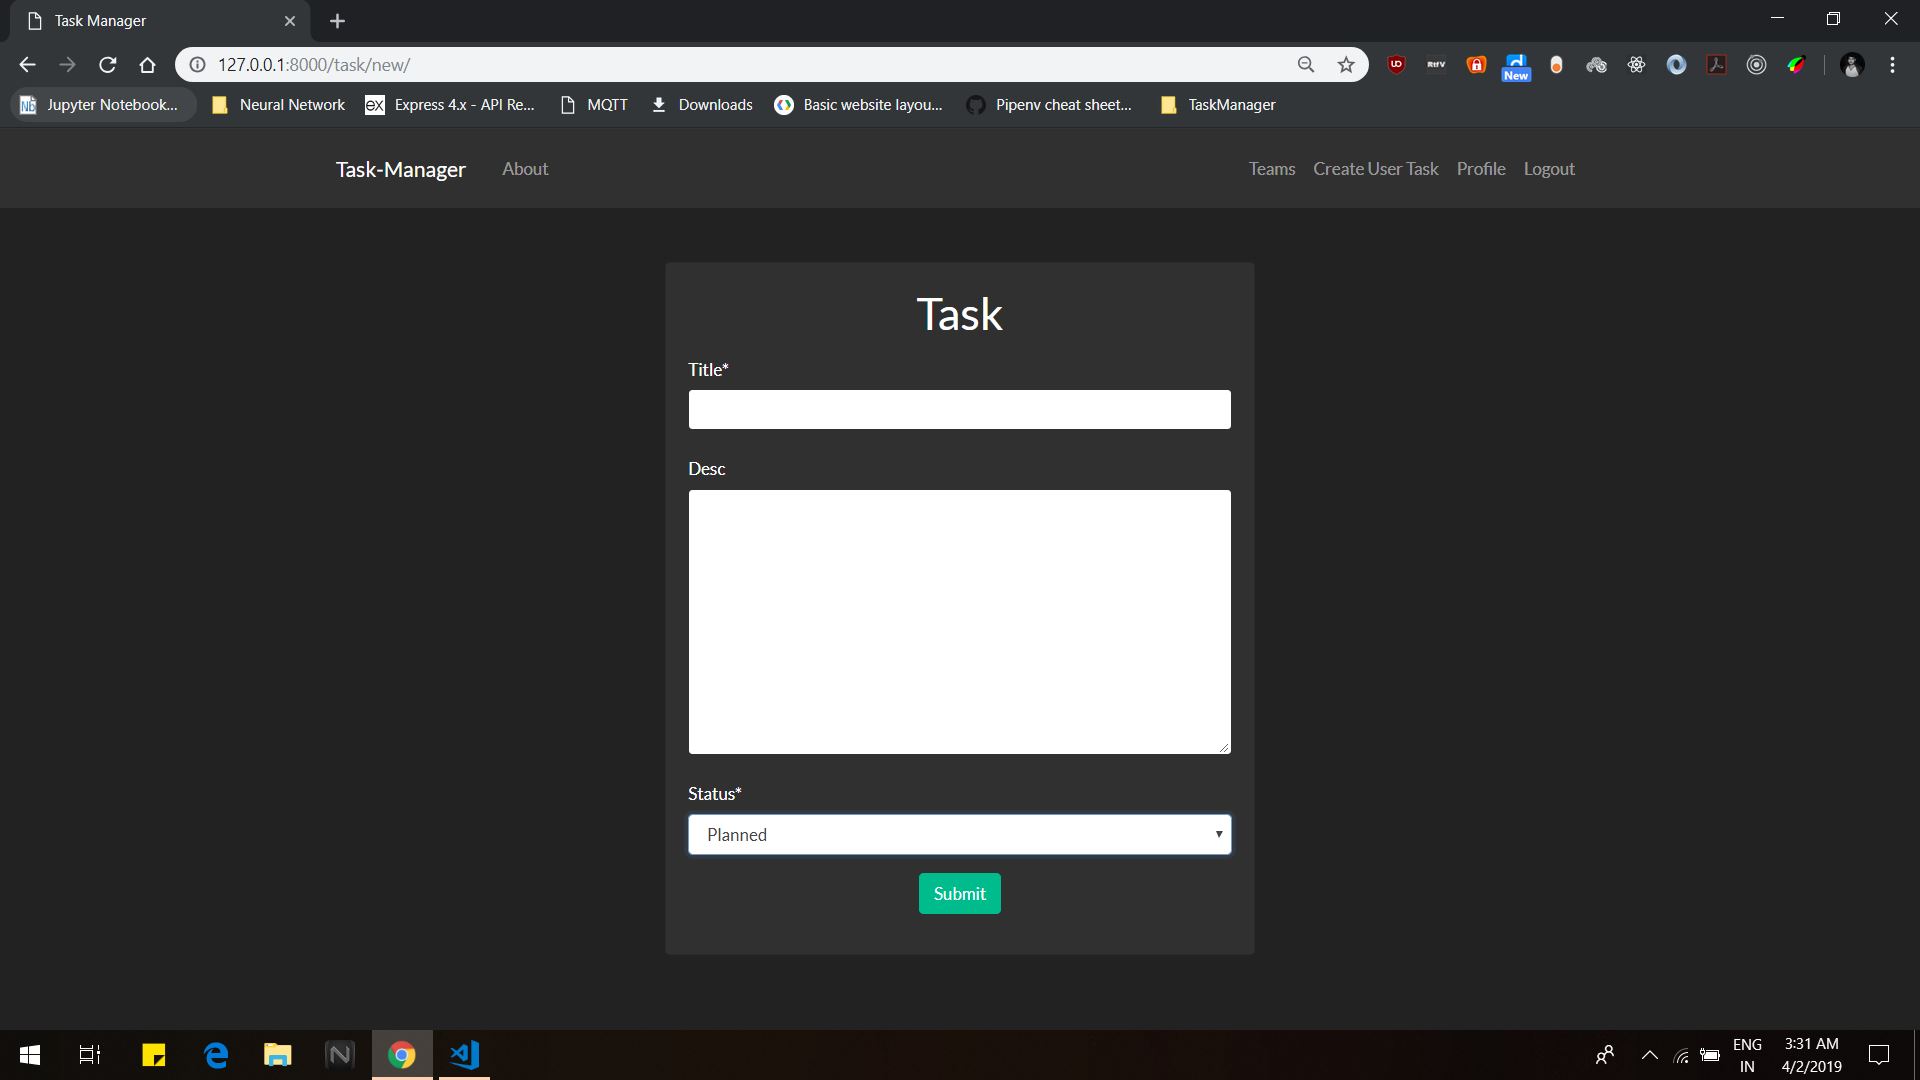The width and height of the screenshot is (1920, 1080).
Task: Switch to the Task Manager browser tab
Action: coord(159,21)
